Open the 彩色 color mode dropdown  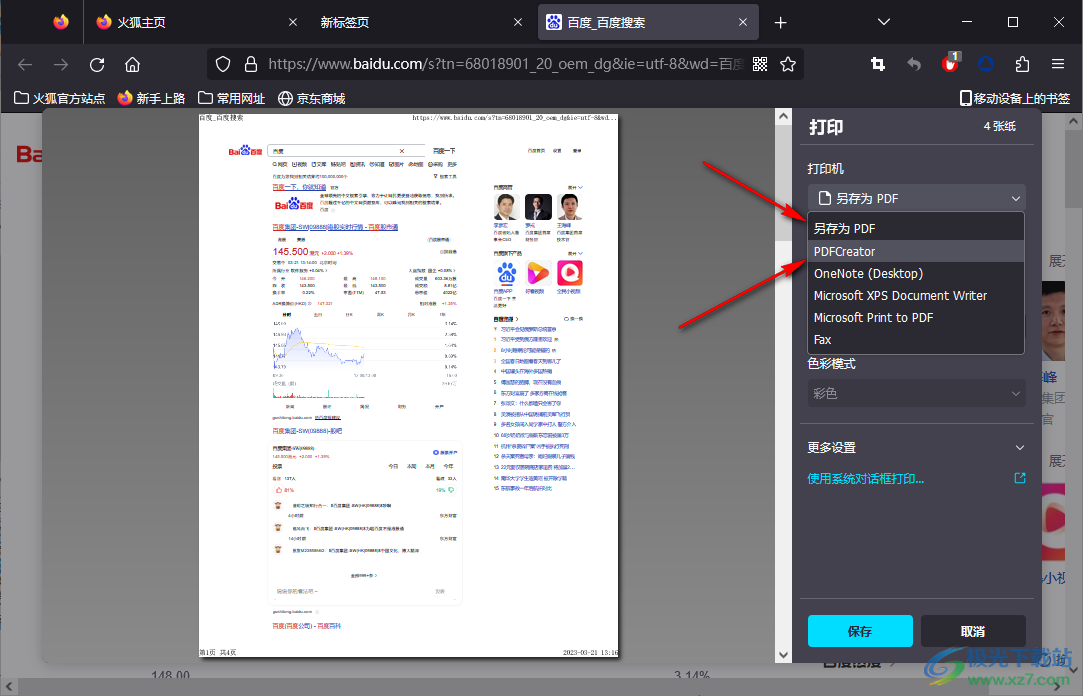917,394
